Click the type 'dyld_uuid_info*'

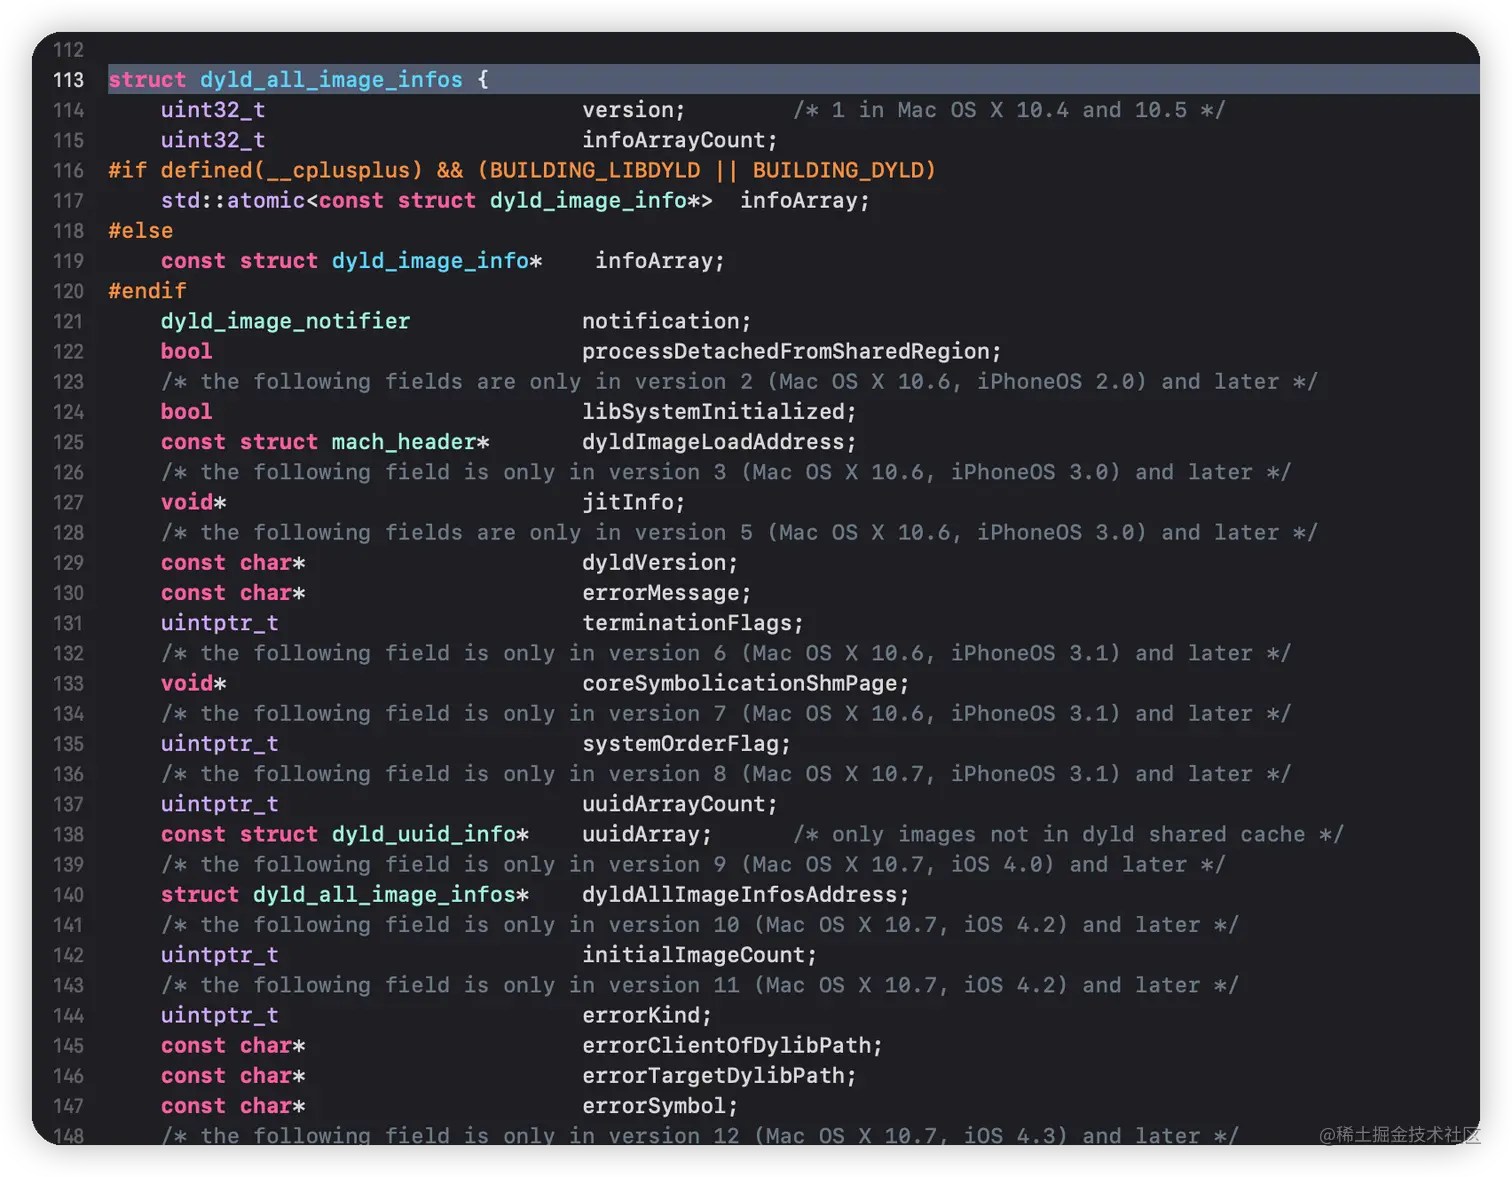click(431, 835)
